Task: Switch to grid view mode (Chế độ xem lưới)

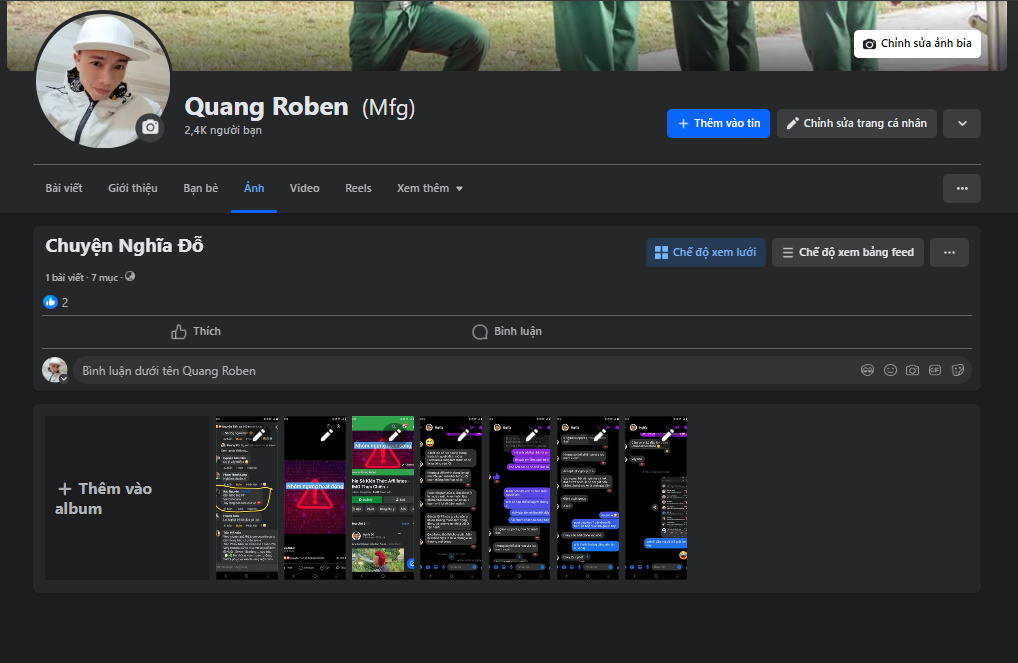Action: click(705, 253)
